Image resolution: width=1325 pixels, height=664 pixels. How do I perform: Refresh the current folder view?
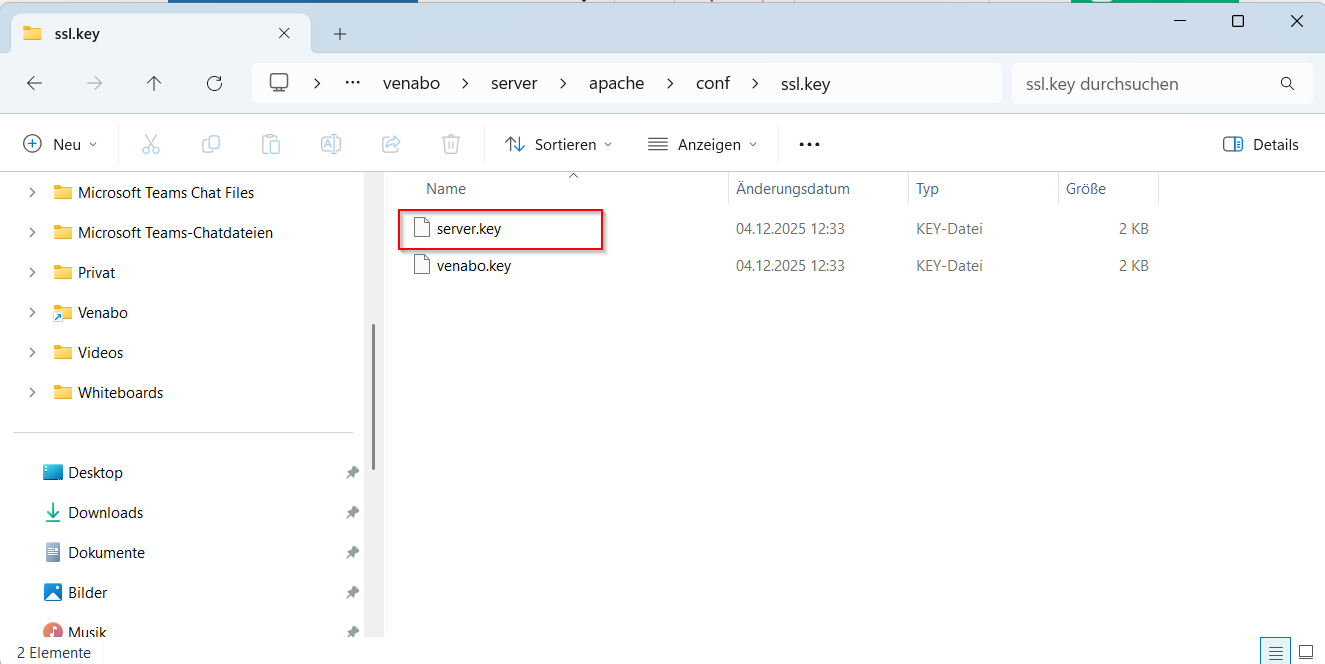tap(214, 84)
